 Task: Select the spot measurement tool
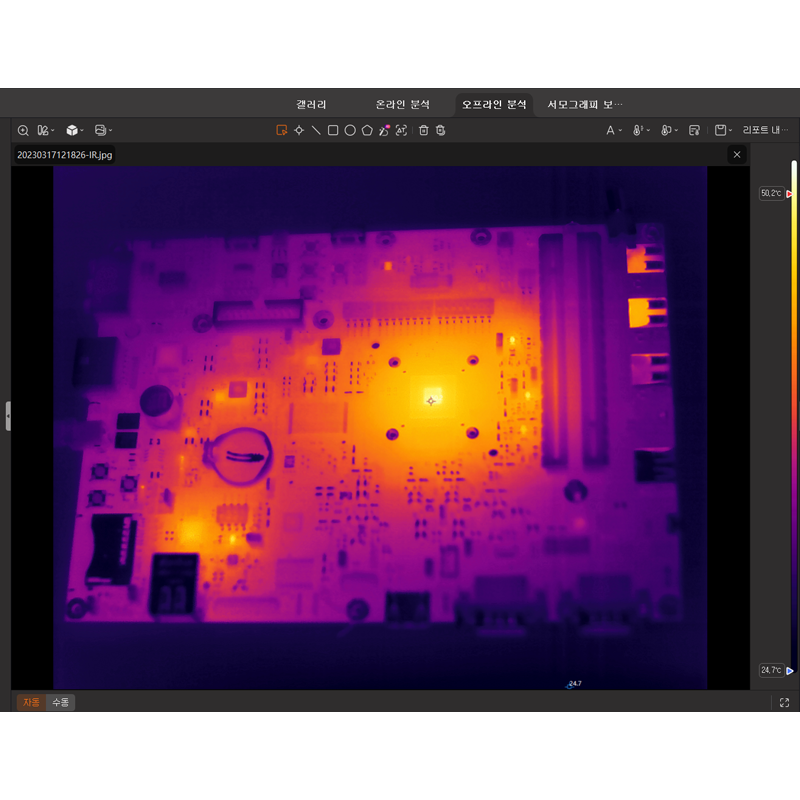click(299, 130)
